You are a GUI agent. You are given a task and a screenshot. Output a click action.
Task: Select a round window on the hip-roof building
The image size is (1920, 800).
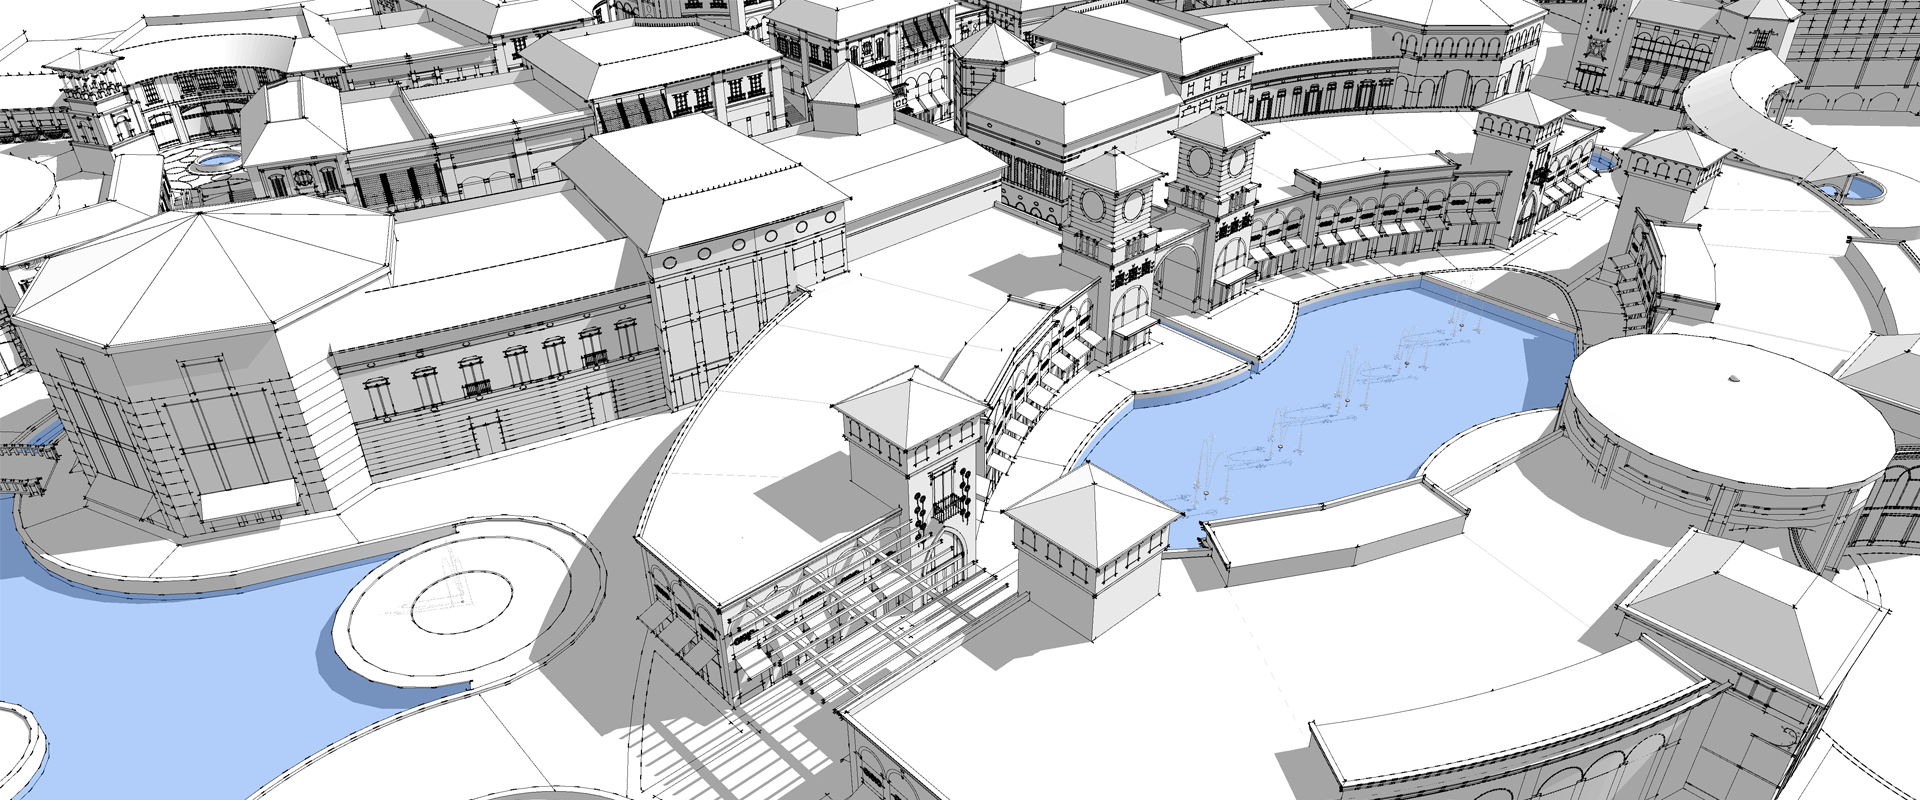point(740,243)
